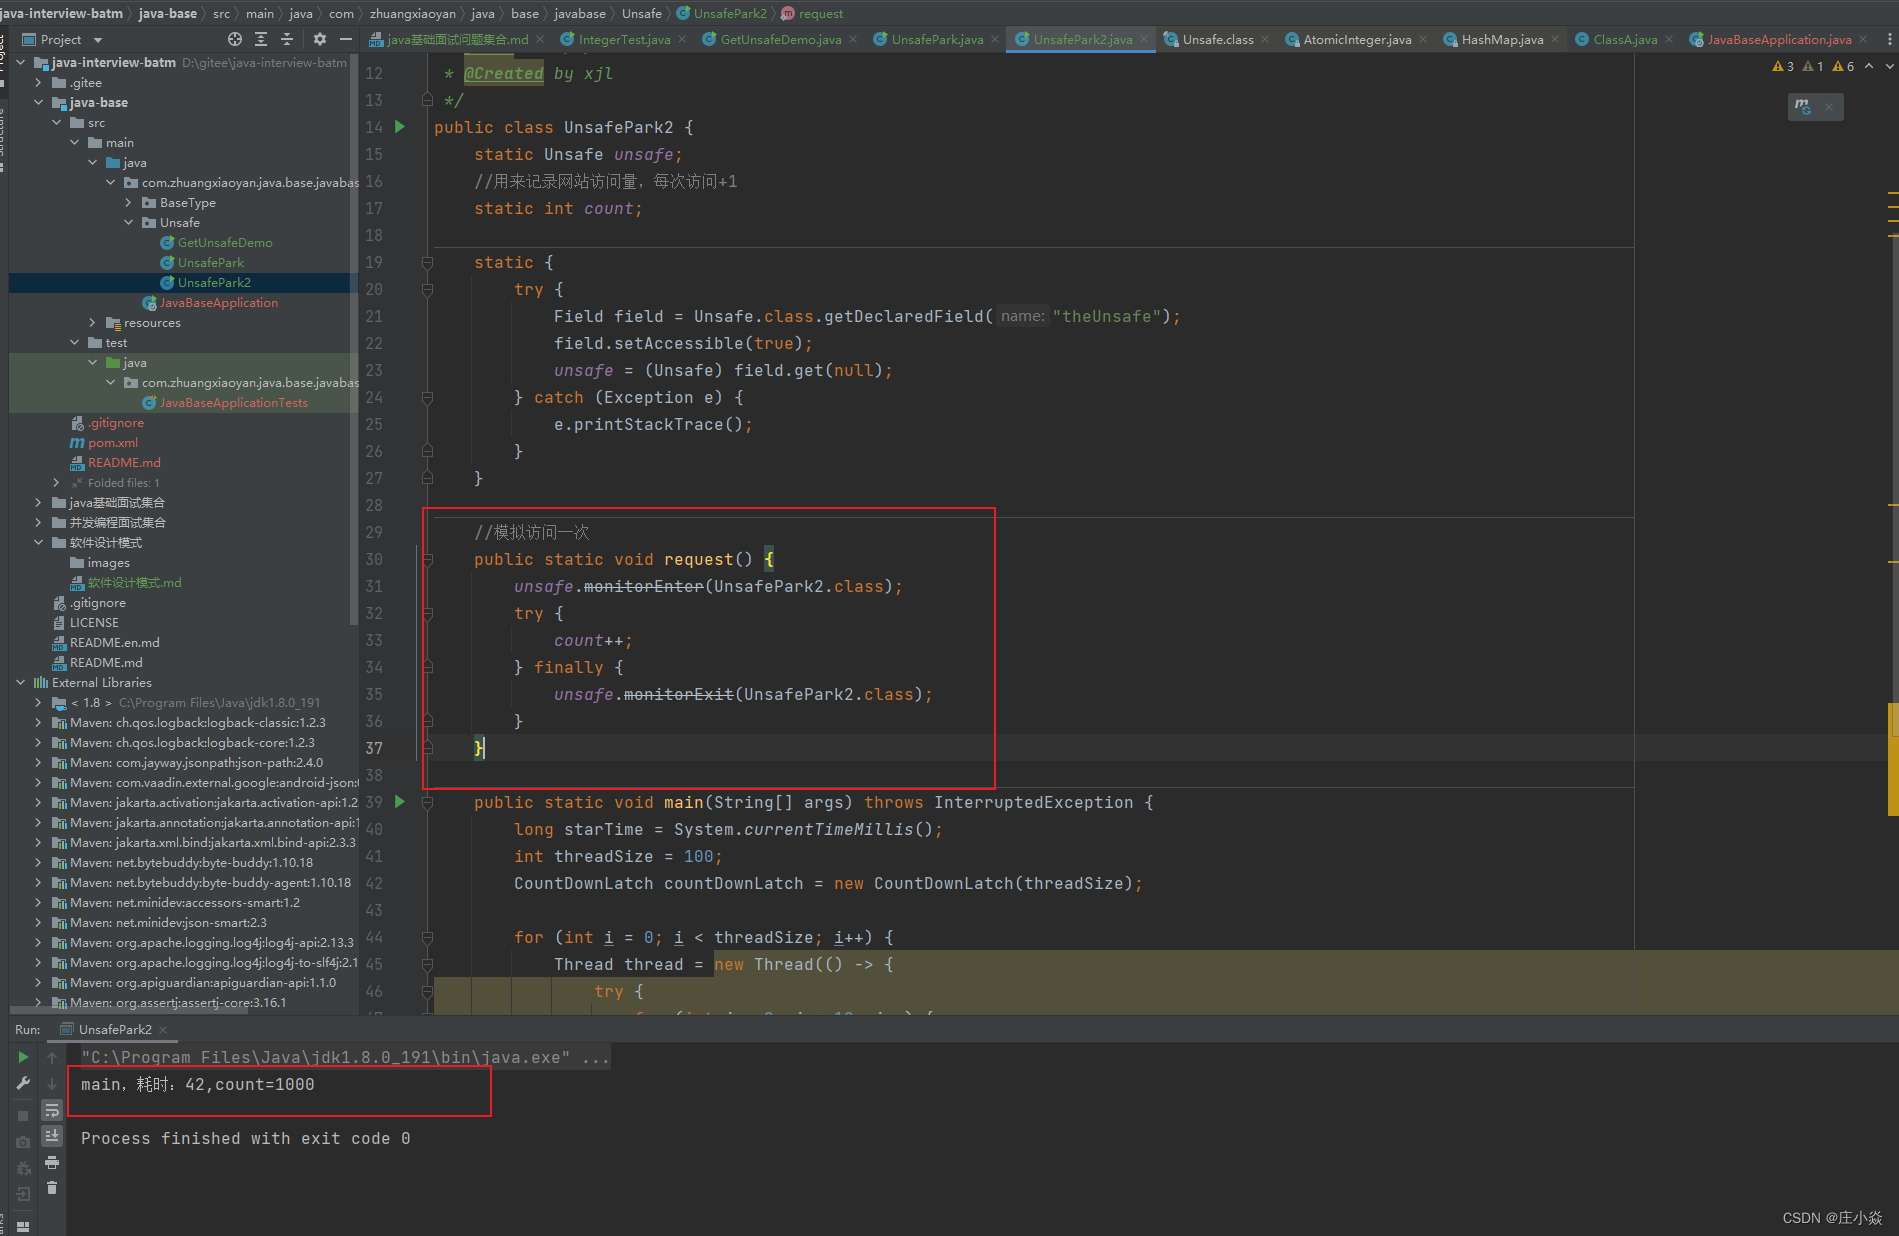
Task: Collapse the src folder
Action: [x=56, y=123]
